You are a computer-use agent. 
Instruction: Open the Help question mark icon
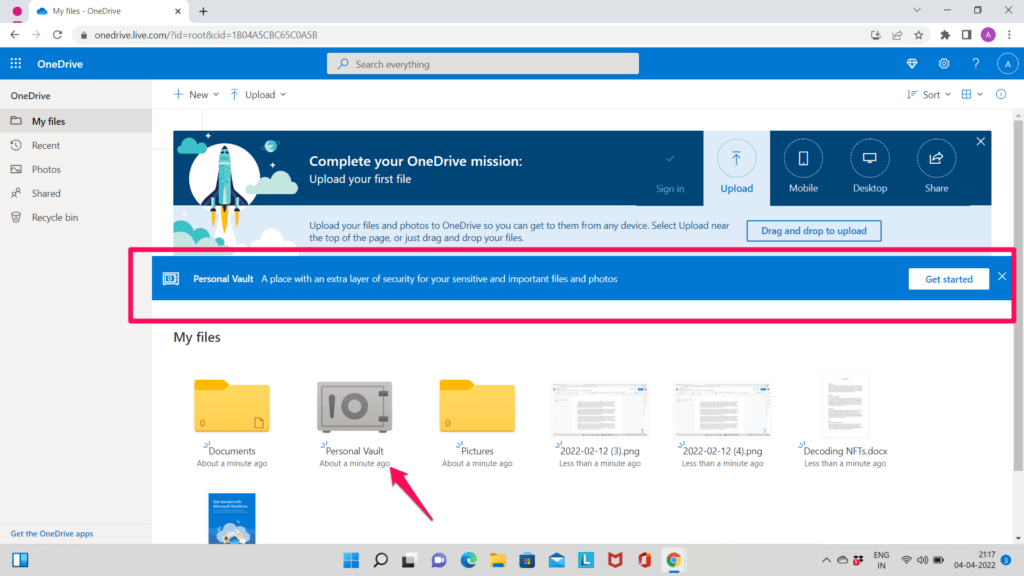975,63
